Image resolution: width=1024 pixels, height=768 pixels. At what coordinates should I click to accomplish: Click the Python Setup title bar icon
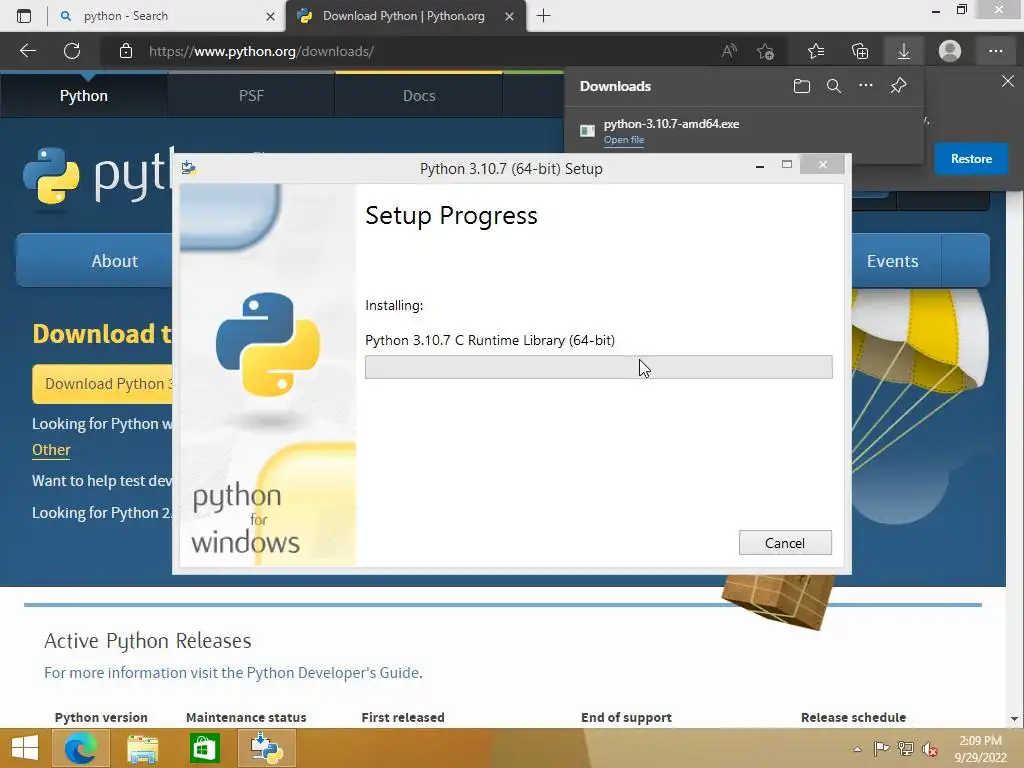(x=189, y=168)
